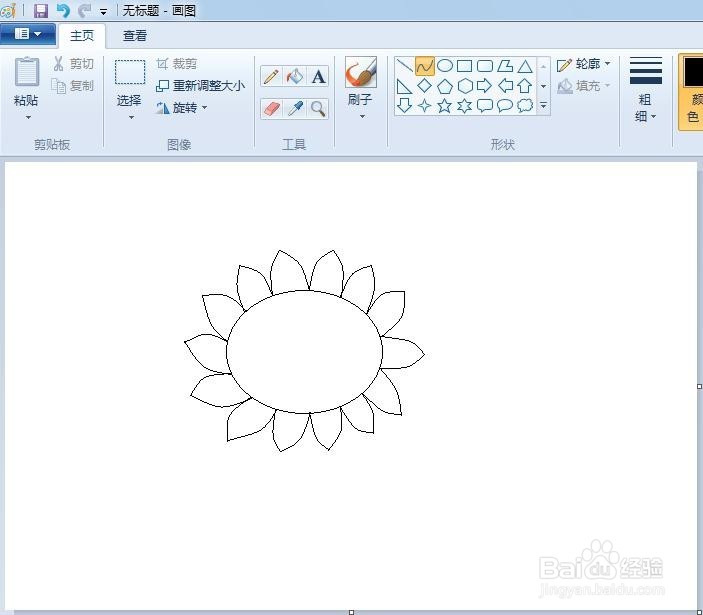
Task: Open the Rotate (旋转) dropdown
Action: (182, 108)
